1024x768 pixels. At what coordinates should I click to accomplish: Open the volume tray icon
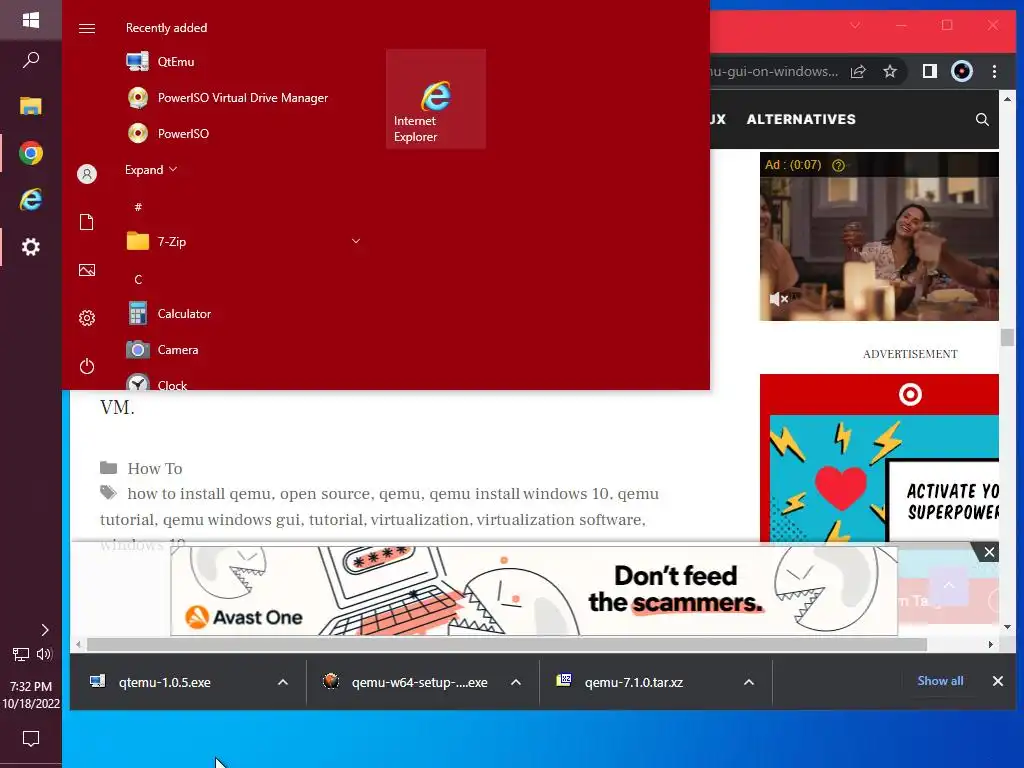point(44,654)
